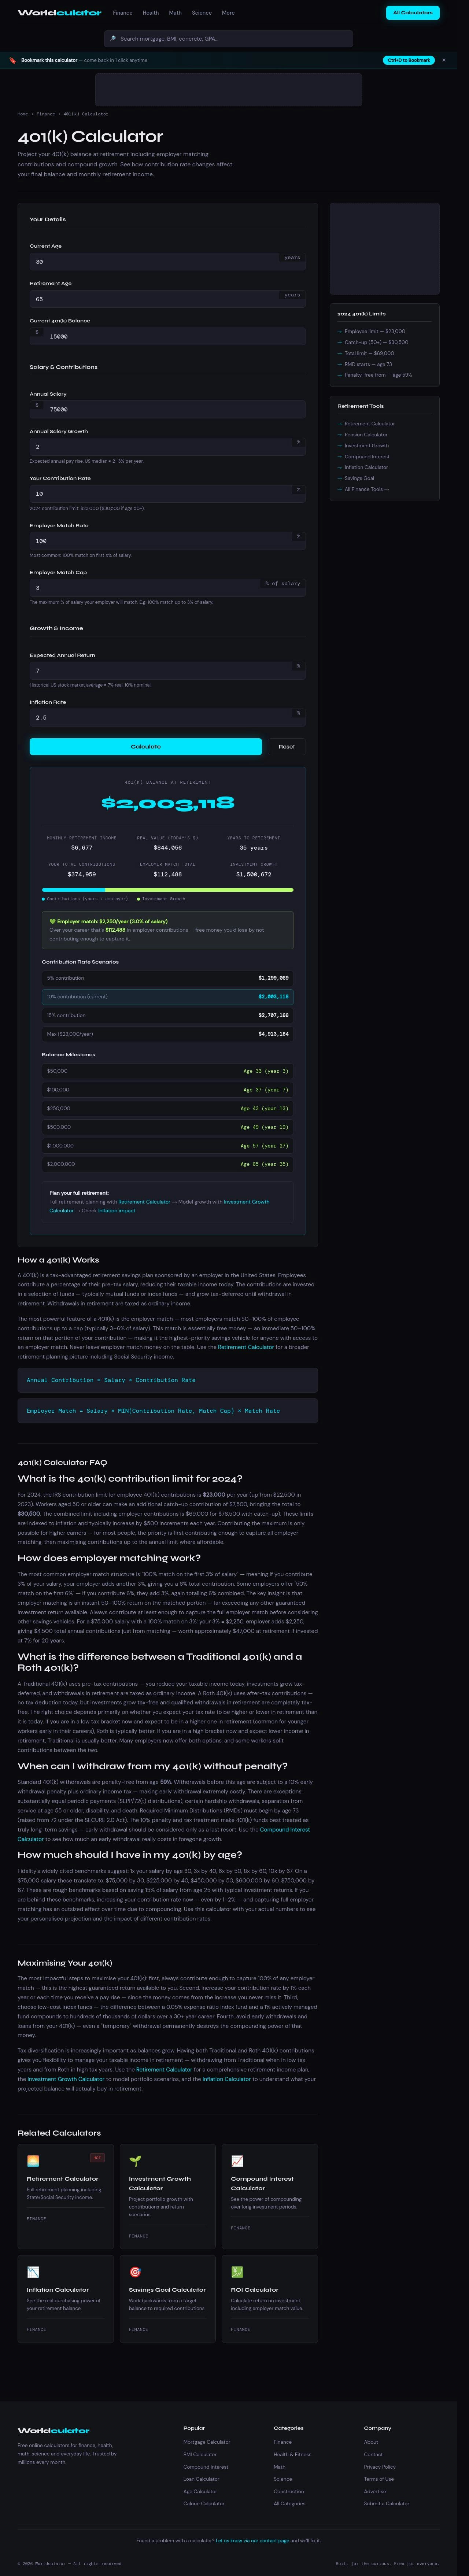Click Submit a Calculator footer link
Screen dimensions: 469x2576
pyautogui.click(x=387, y=2504)
